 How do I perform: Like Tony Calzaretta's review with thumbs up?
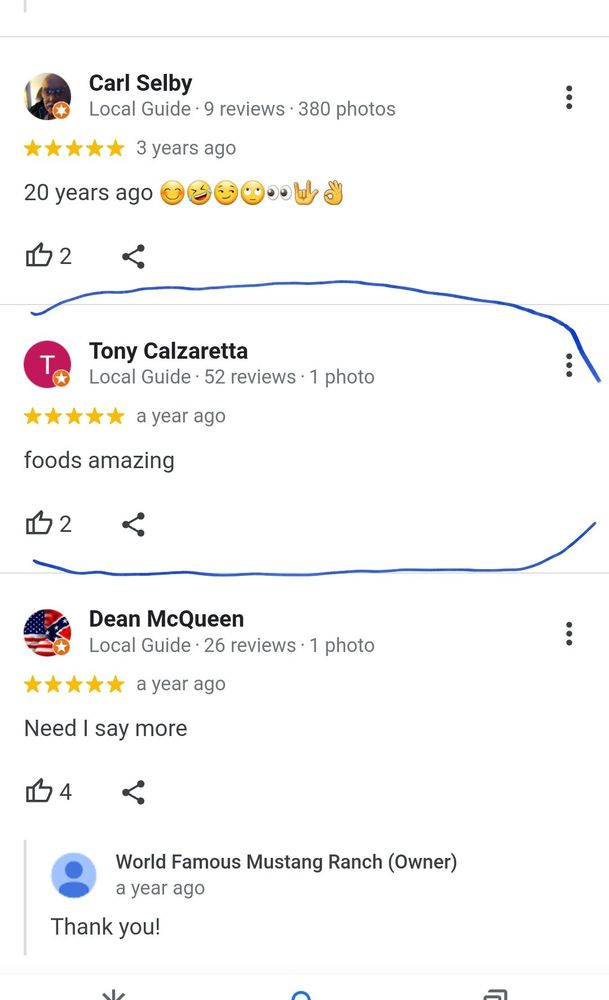coord(38,524)
